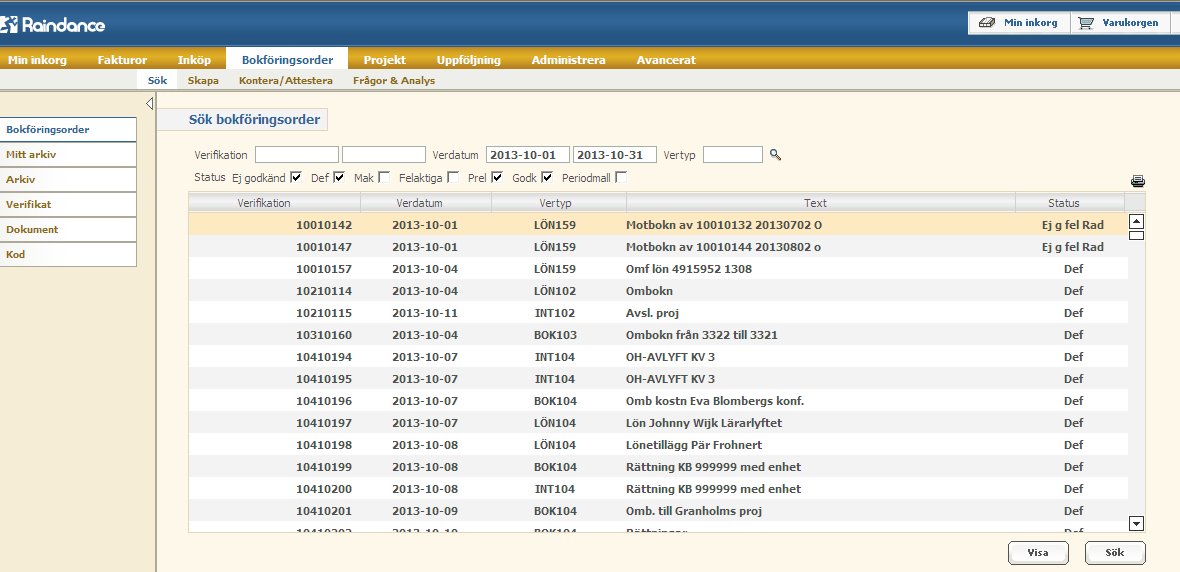
Task: Sort by the Verdatum column header
Action: coord(426,202)
